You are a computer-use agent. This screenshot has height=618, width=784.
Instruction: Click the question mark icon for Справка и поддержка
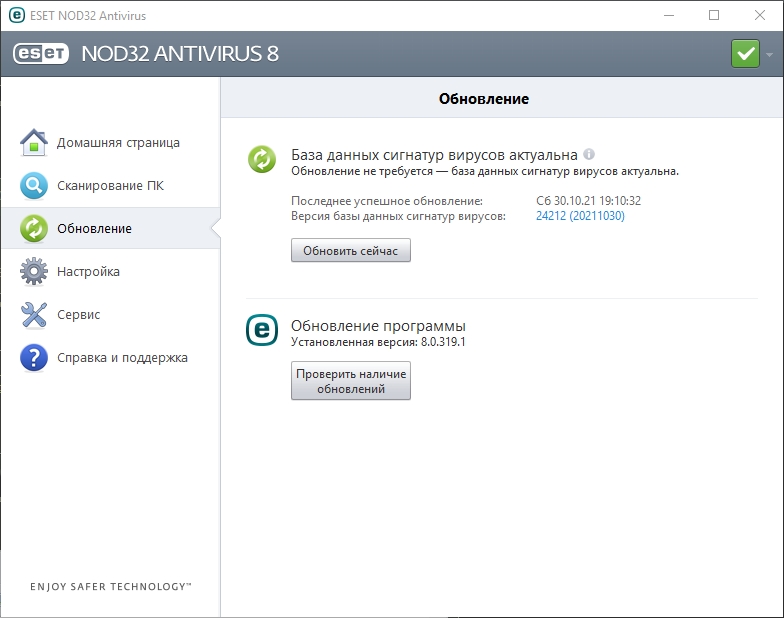click(34, 358)
